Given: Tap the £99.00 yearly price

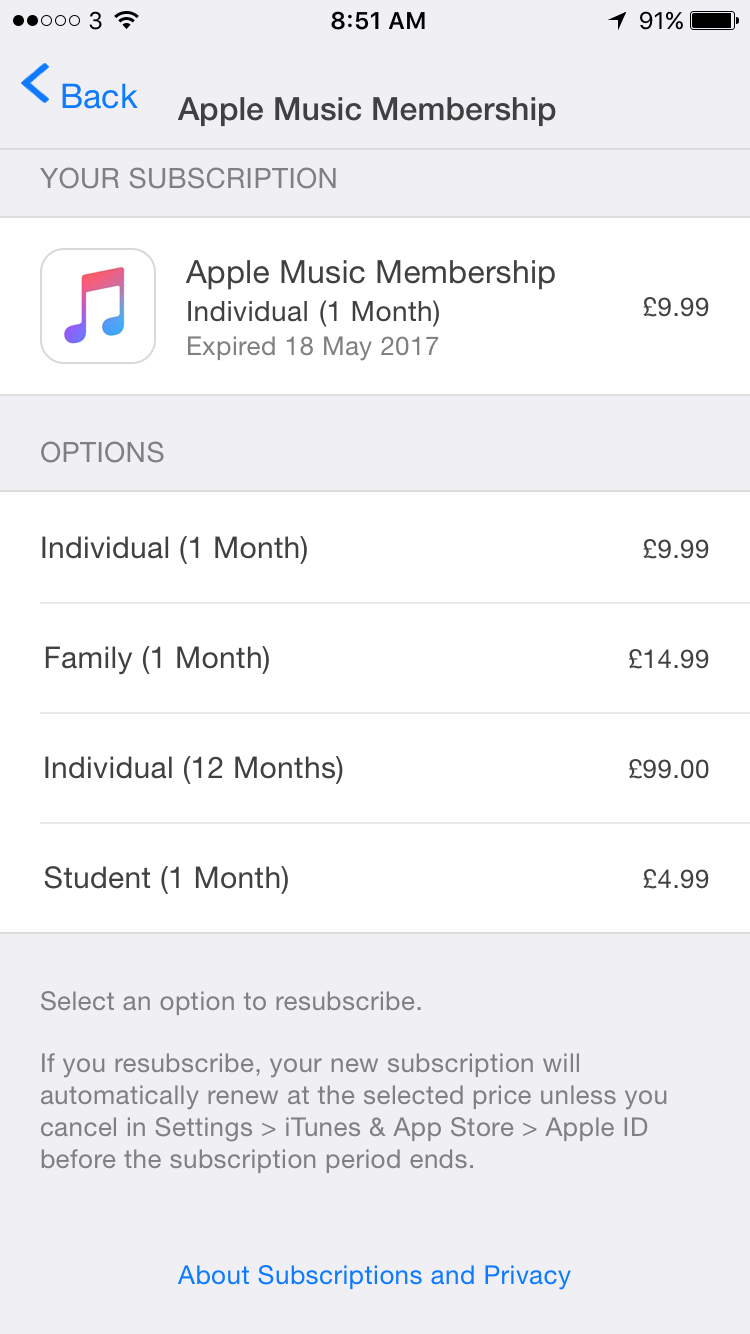Looking at the screenshot, I should (668, 769).
